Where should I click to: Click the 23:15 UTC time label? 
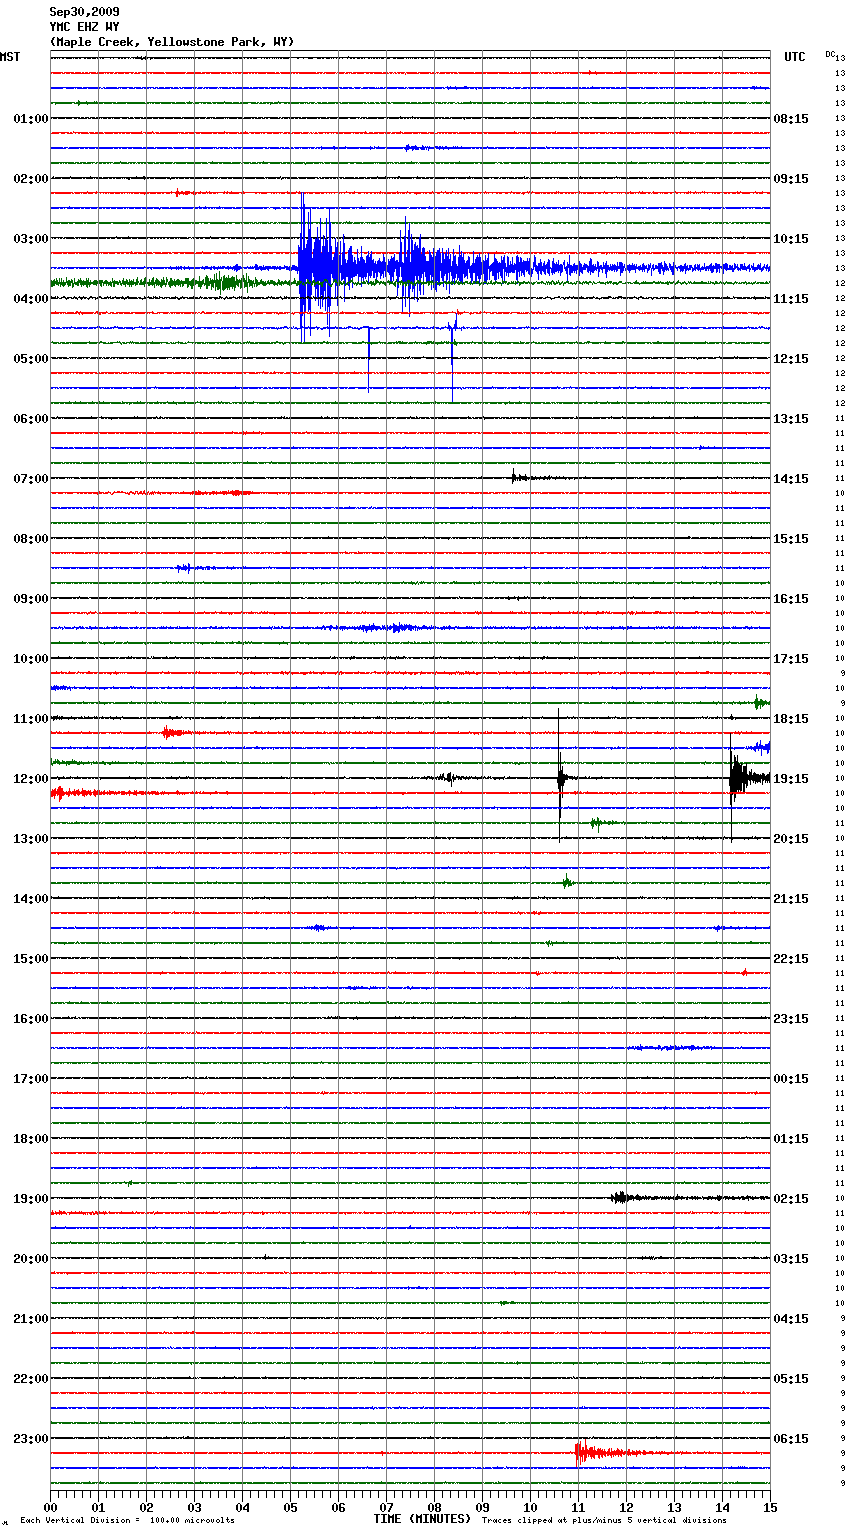791,1019
